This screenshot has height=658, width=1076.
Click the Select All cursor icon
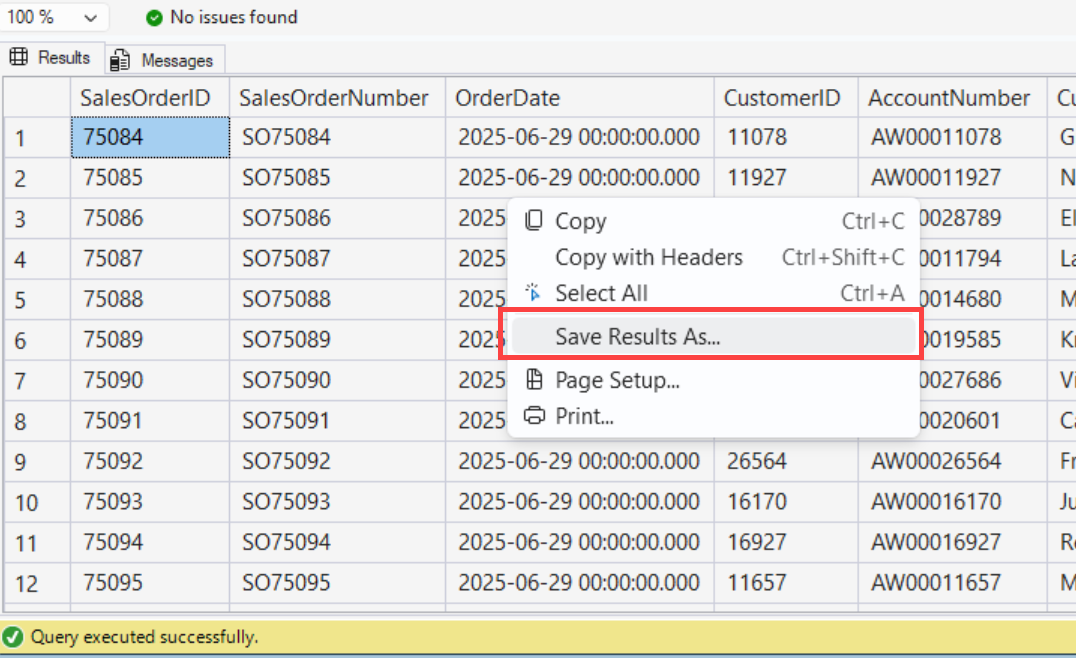[x=534, y=294]
